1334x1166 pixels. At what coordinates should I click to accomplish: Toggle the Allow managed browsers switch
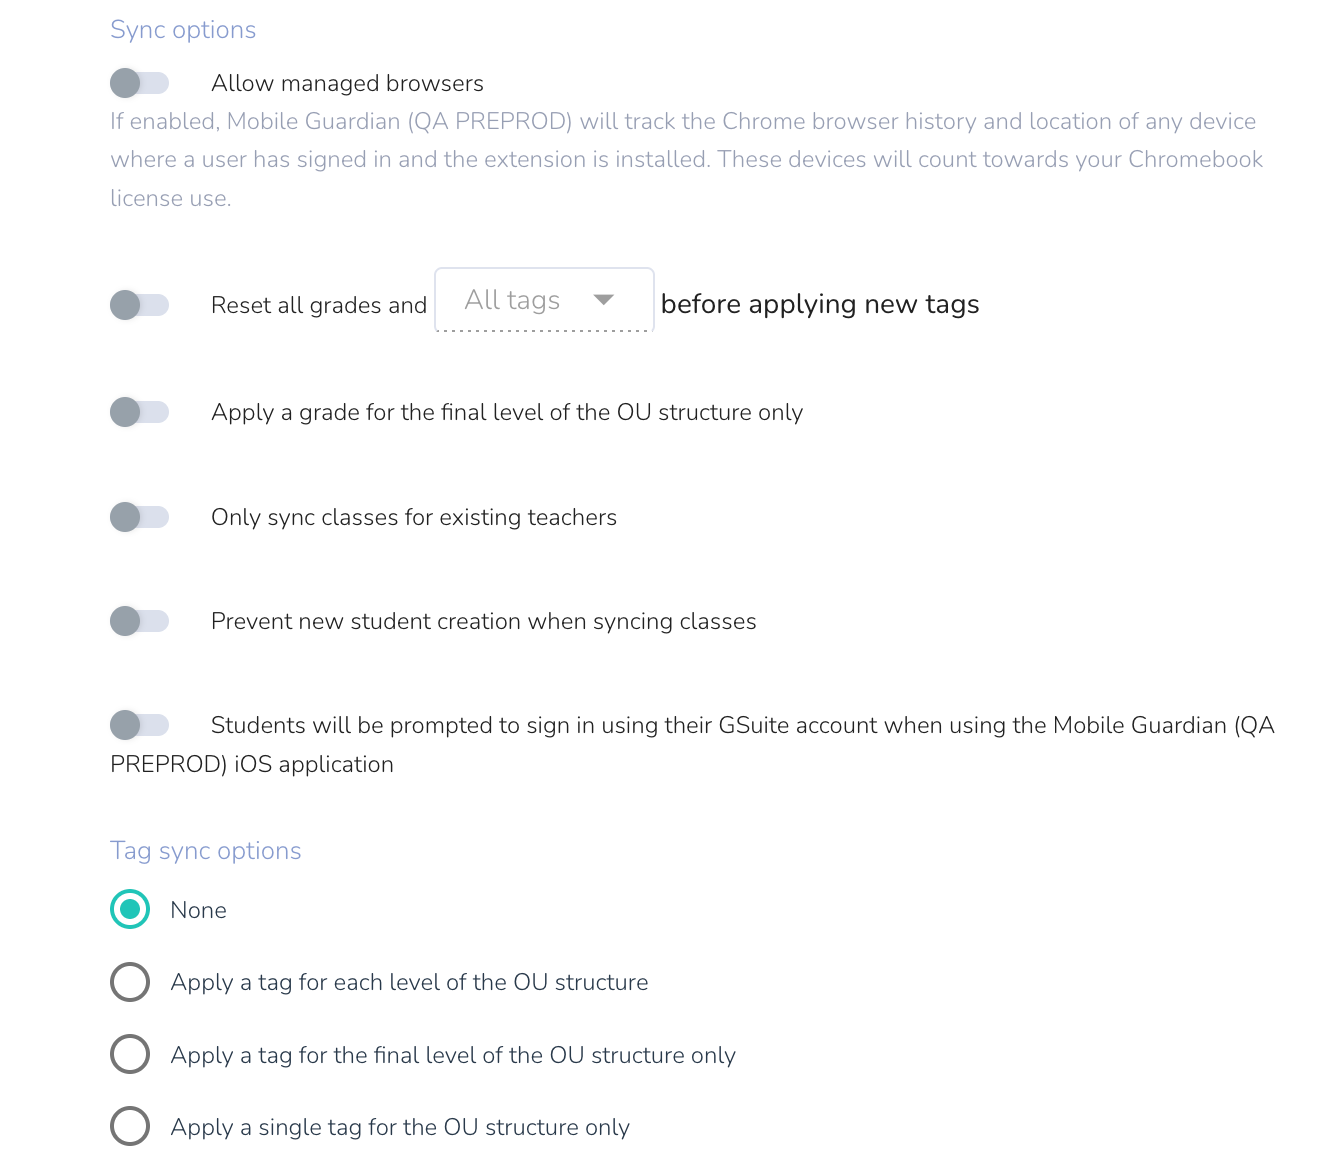139,83
